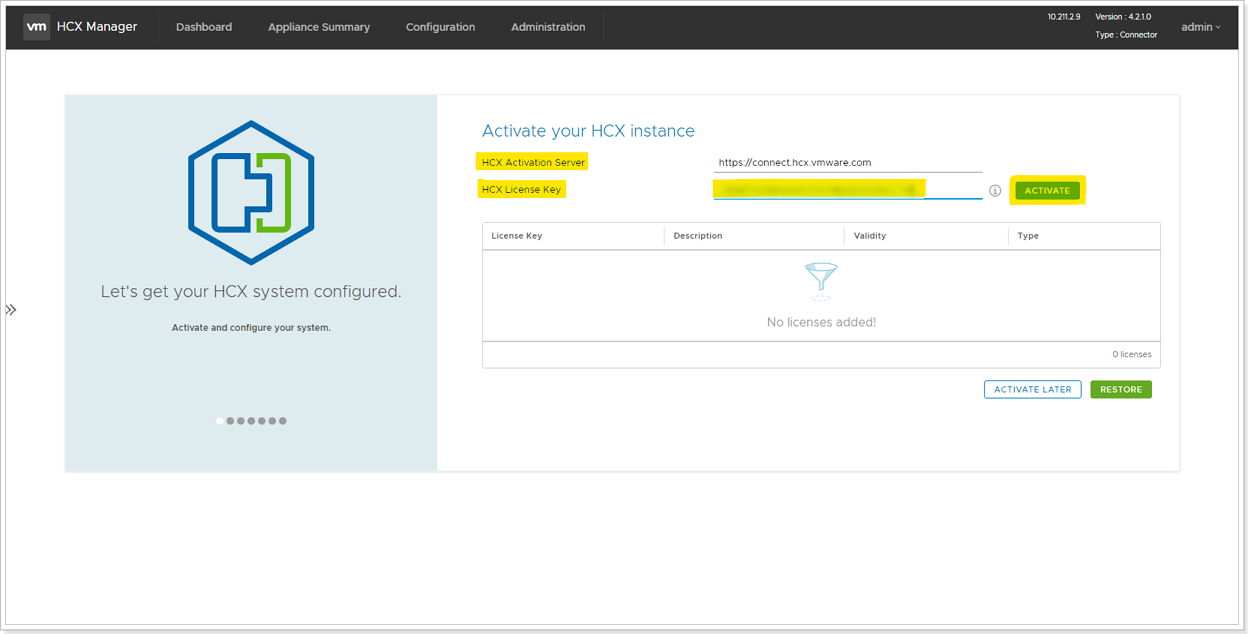Click the Validity column header
This screenshot has width=1248, height=634.
870,236
